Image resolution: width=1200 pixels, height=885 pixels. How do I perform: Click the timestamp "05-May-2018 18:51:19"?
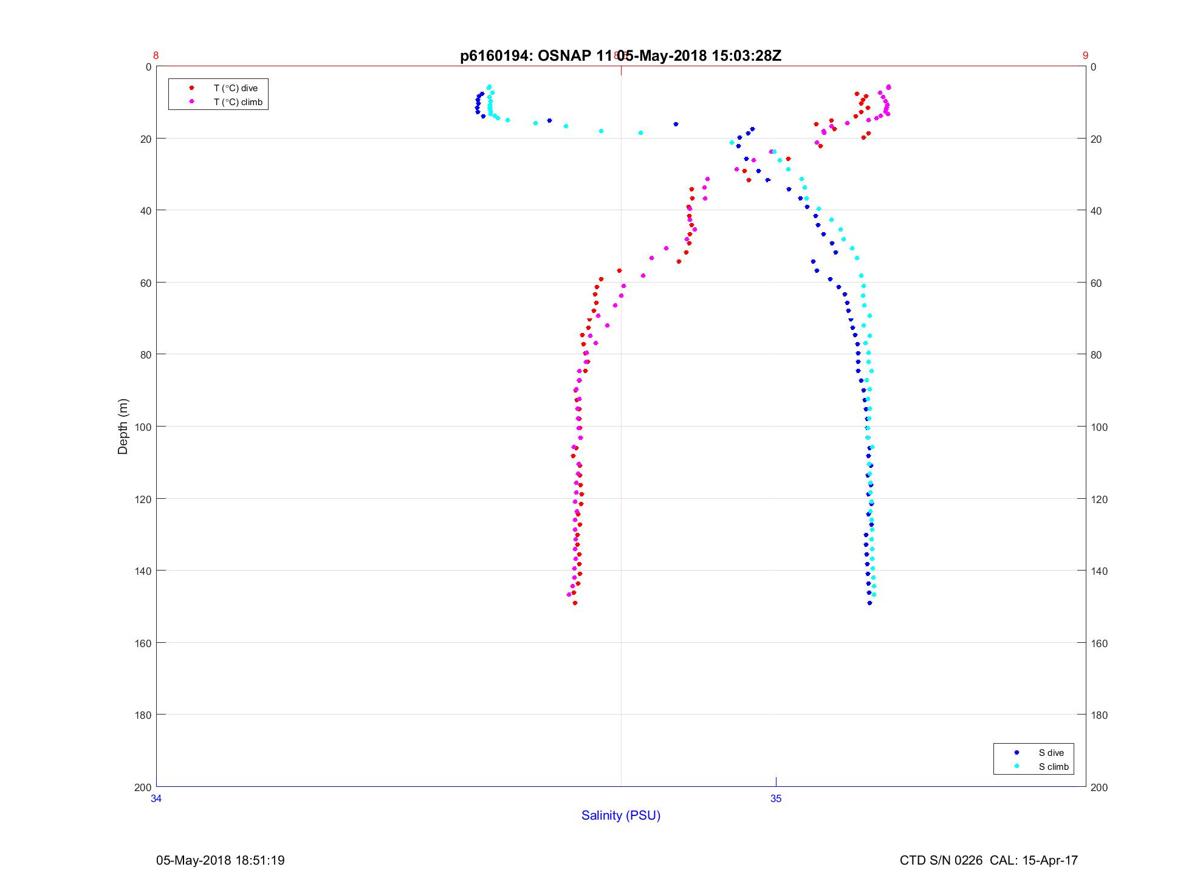tap(220, 860)
